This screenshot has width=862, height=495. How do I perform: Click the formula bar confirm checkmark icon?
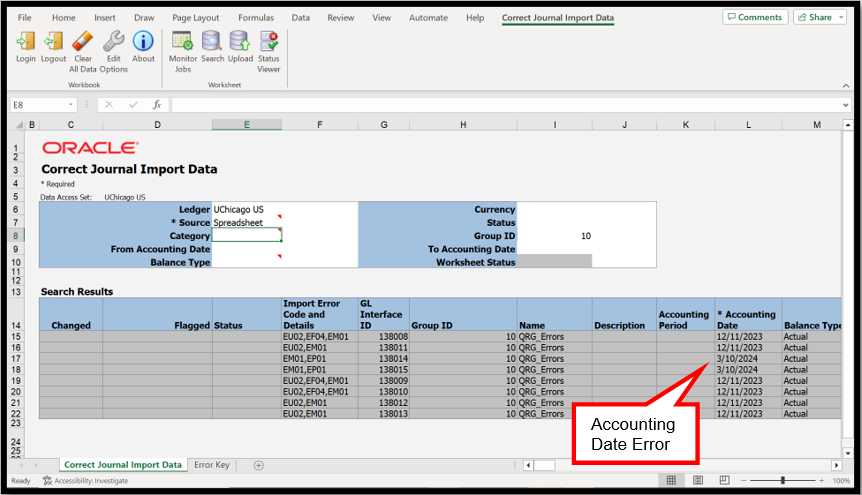(x=133, y=104)
